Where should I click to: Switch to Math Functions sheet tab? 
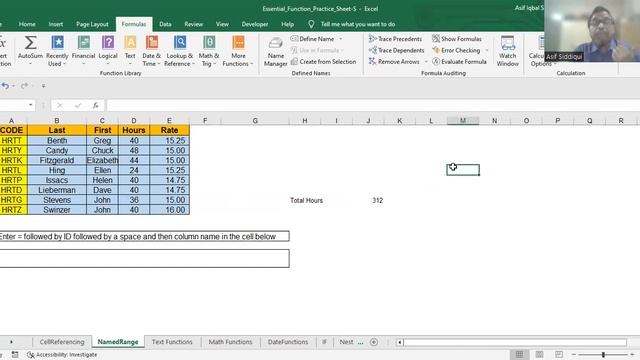[x=230, y=342]
